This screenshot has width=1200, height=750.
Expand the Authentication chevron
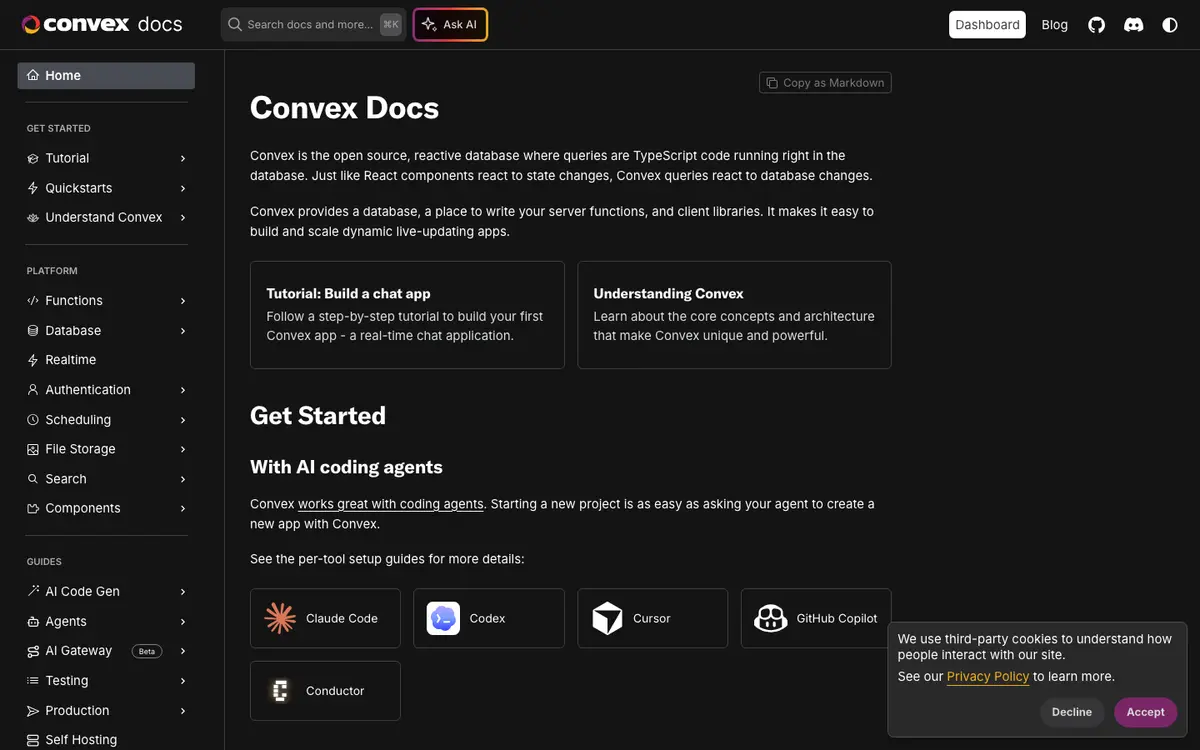[x=183, y=390]
